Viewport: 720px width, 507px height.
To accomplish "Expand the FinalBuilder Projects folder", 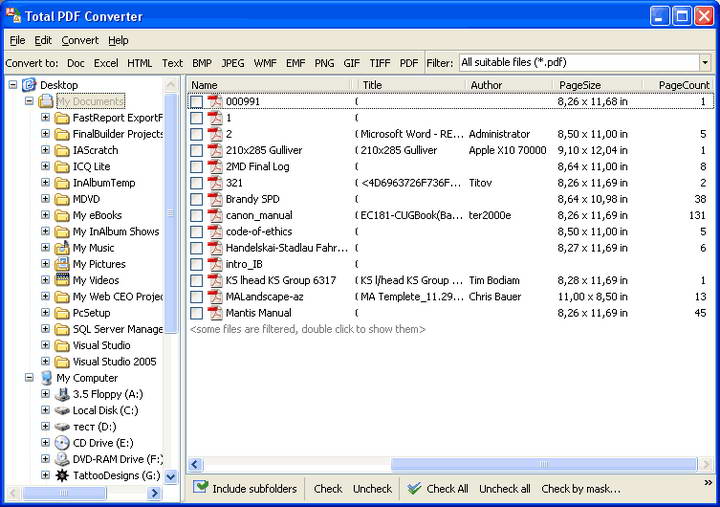I will [x=45, y=134].
